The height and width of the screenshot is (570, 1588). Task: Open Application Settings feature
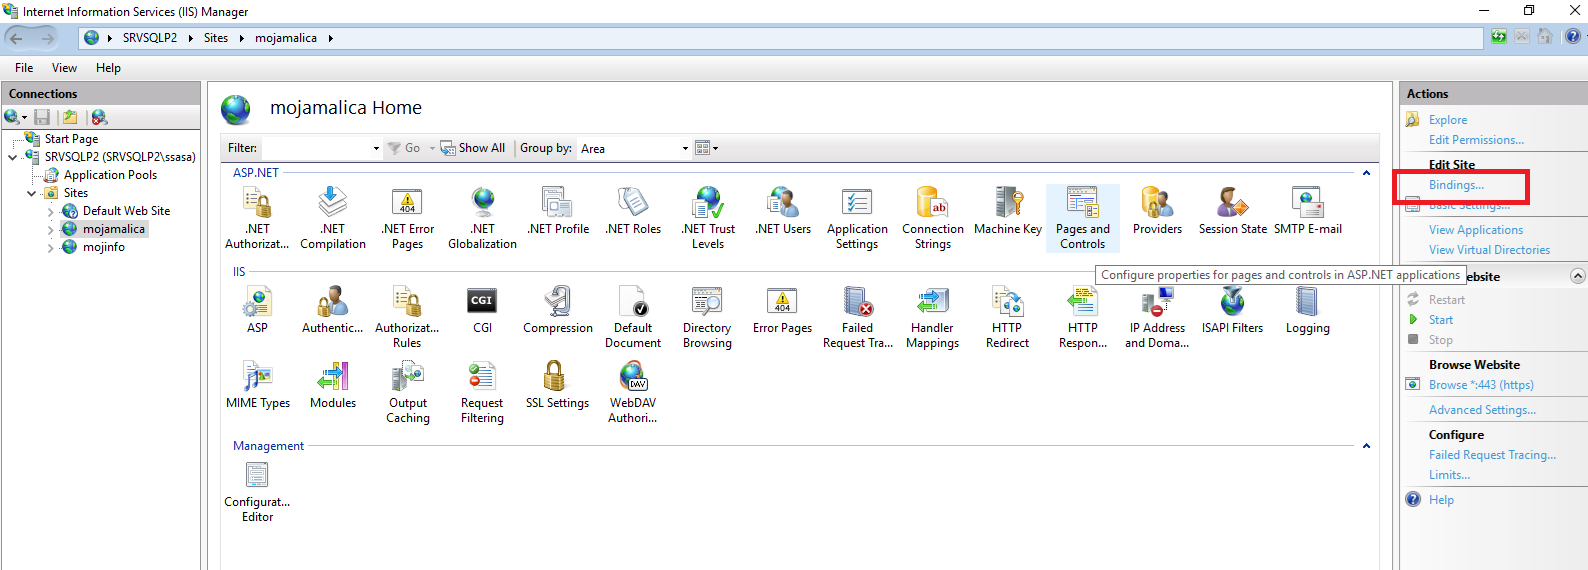pos(857,217)
